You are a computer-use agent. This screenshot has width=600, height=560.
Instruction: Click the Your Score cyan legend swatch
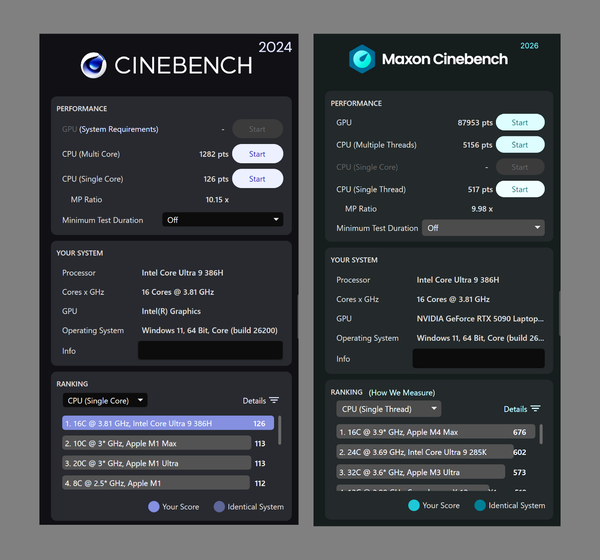point(414,505)
